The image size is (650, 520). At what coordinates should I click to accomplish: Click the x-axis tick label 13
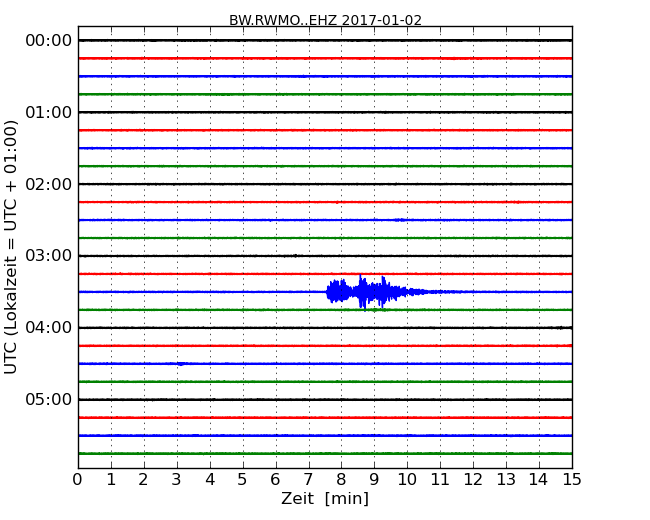point(506,480)
